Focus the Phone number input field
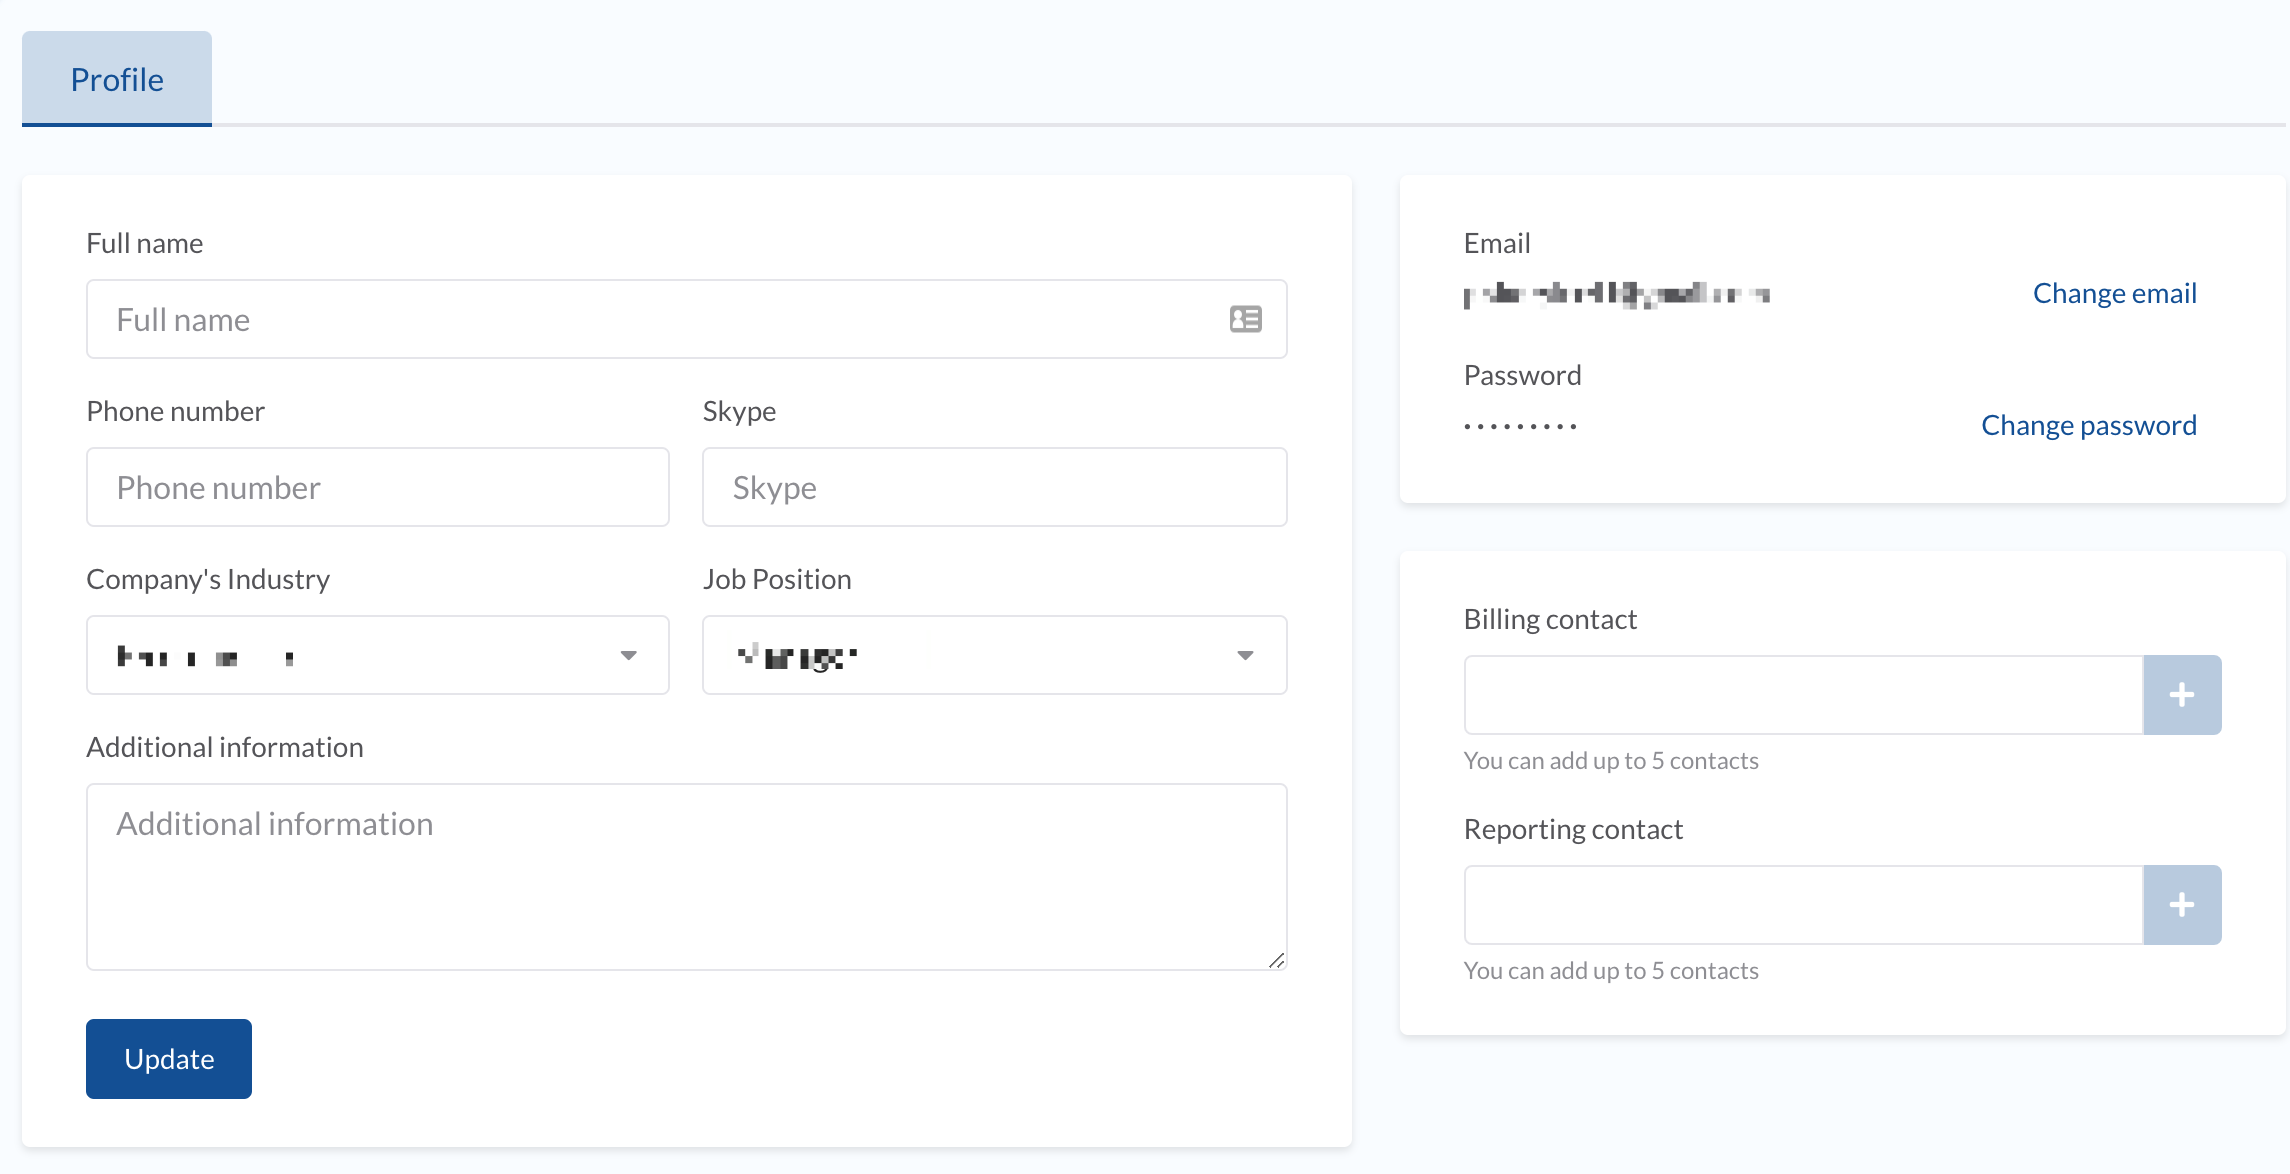This screenshot has width=2290, height=1174. [x=378, y=487]
